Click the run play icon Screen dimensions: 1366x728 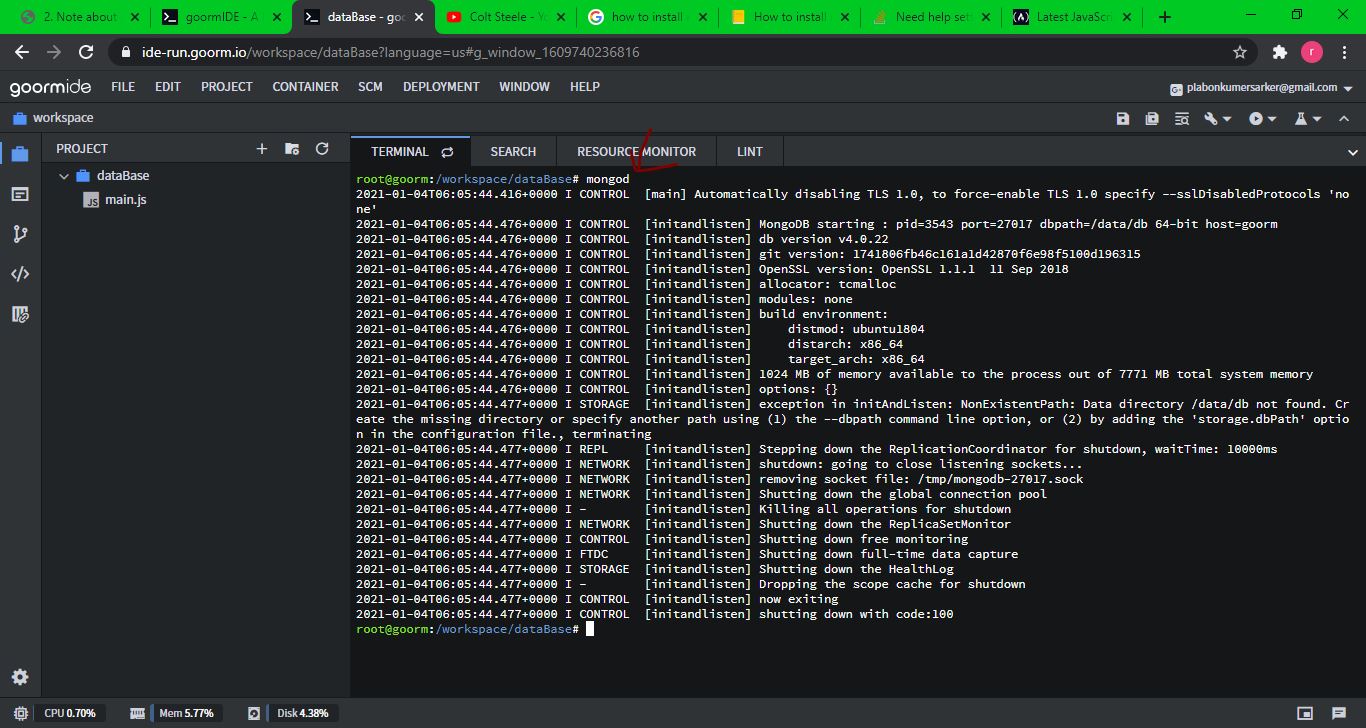point(1256,118)
